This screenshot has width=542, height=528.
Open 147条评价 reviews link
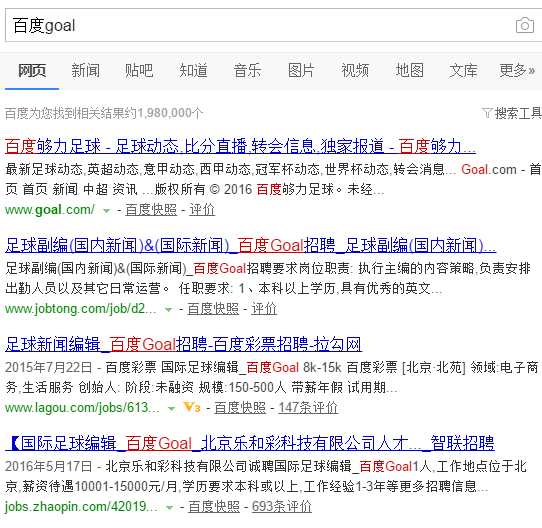[308, 408]
